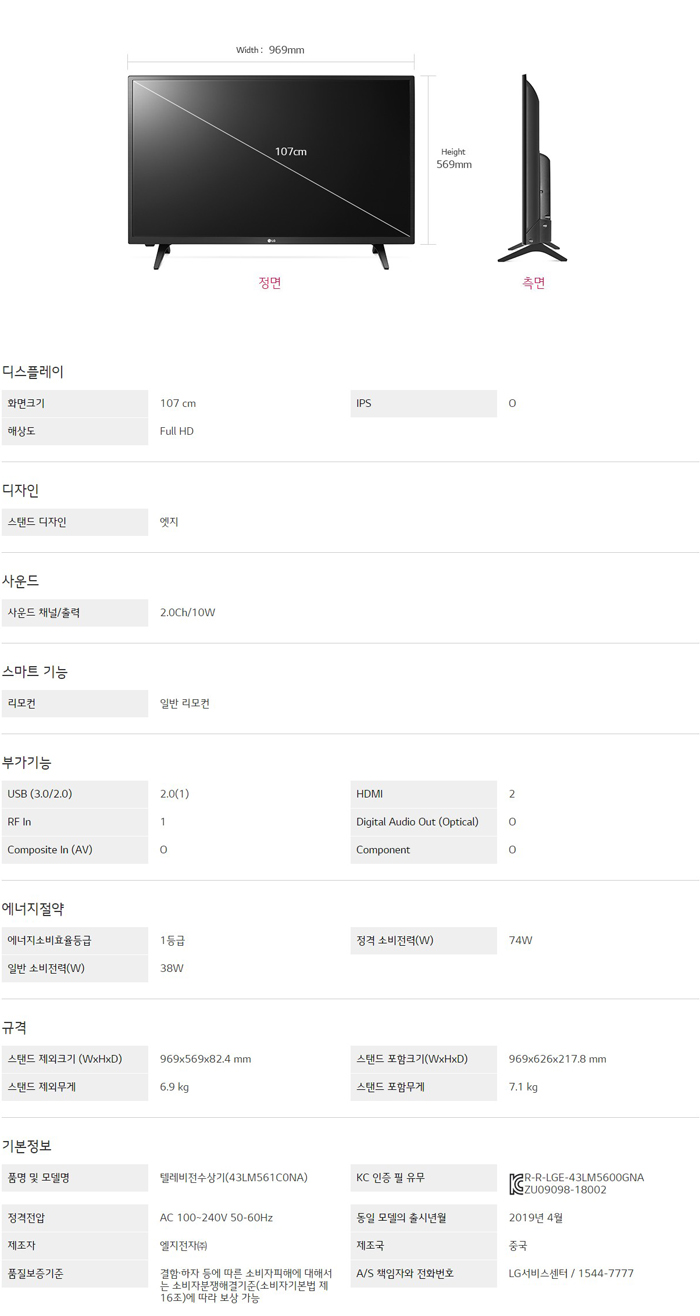This screenshot has height=1316, width=700.
Task: Click the 화면크기 spec label
Action: tap(27, 403)
